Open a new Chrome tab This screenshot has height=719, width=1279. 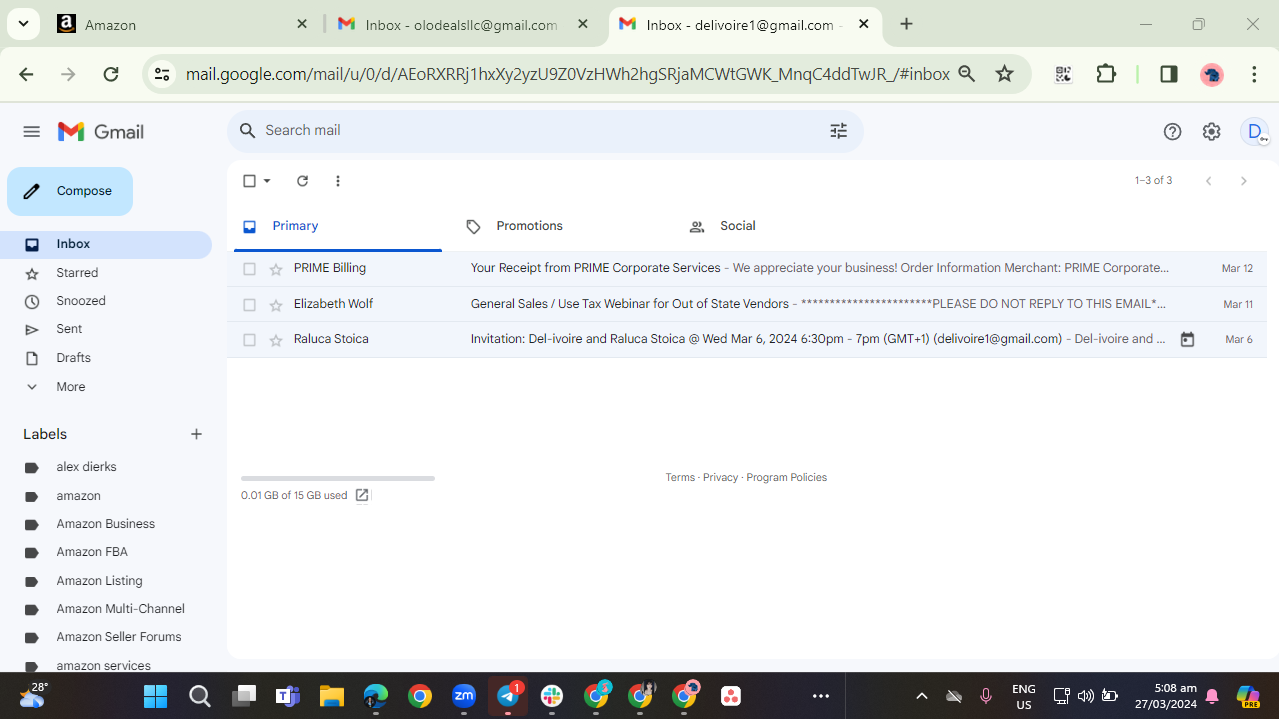(906, 24)
